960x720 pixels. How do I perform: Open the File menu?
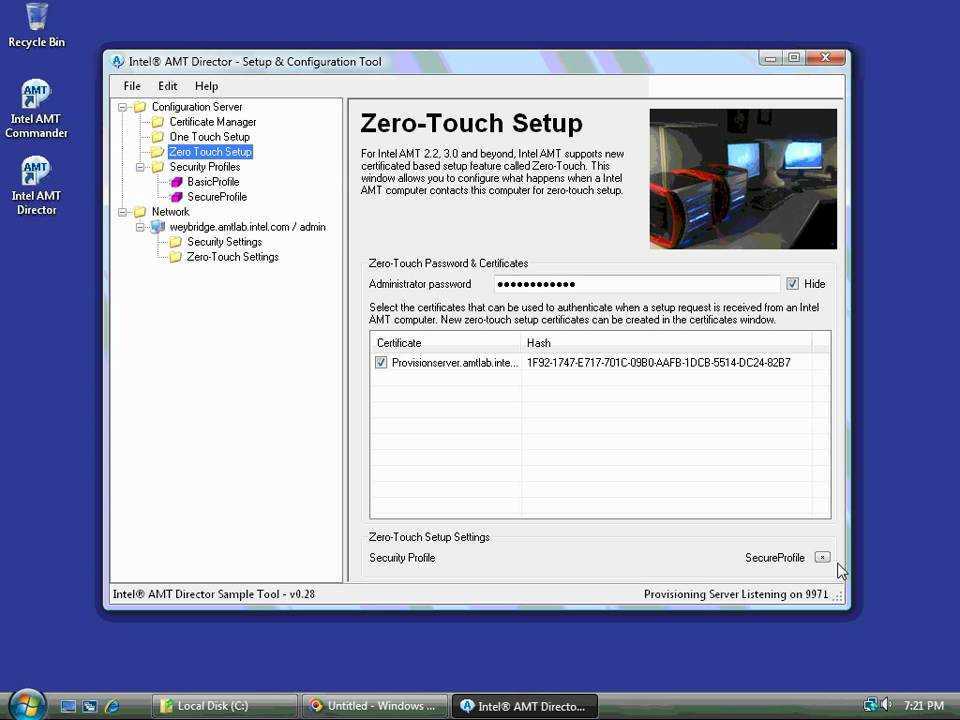coord(132,86)
